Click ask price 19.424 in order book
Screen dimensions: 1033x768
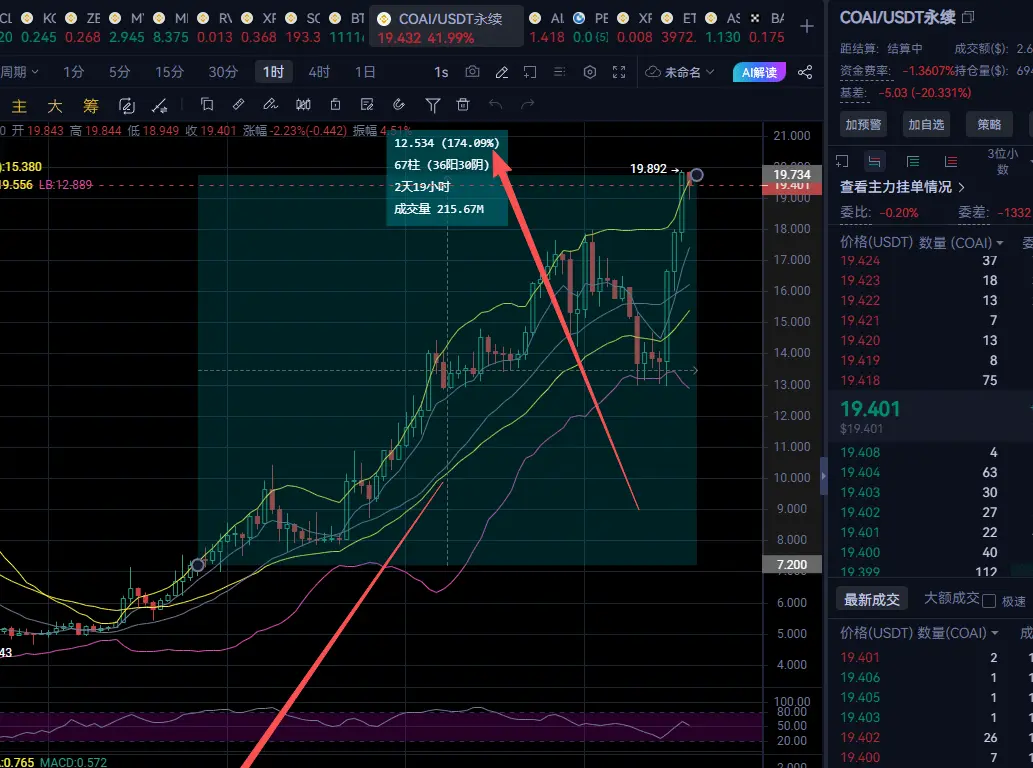pyautogui.click(x=860, y=261)
